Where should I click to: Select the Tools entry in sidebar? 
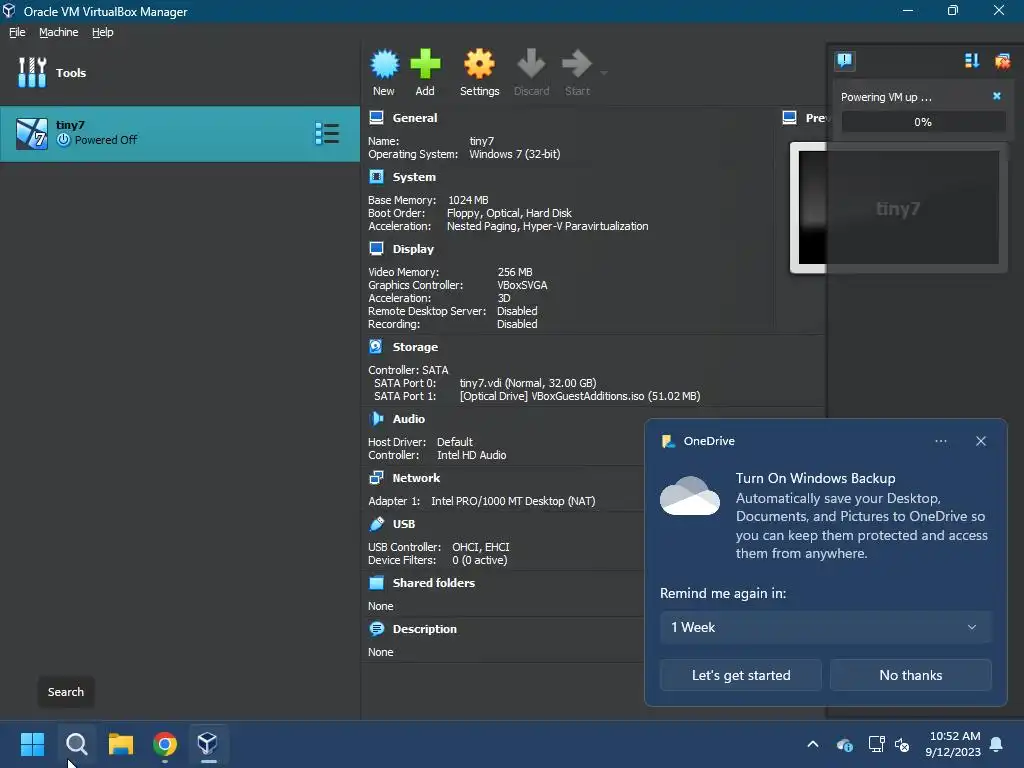pos(180,72)
